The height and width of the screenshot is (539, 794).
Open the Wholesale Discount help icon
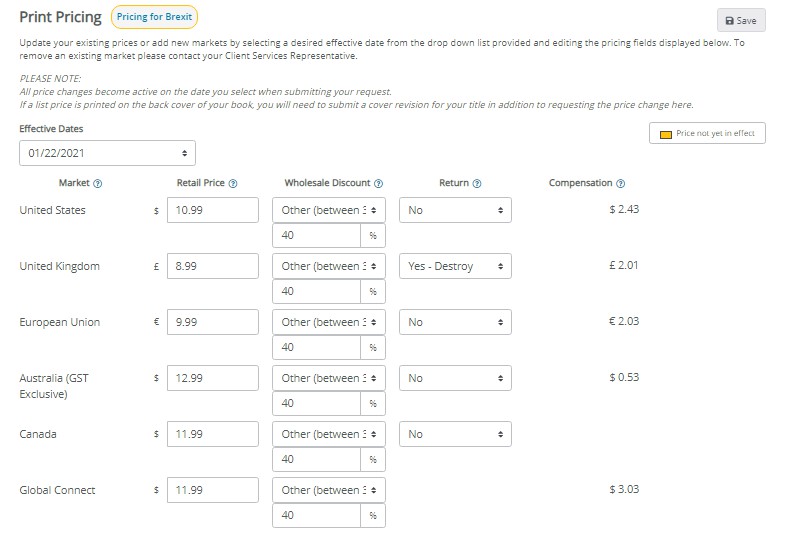[379, 184]
